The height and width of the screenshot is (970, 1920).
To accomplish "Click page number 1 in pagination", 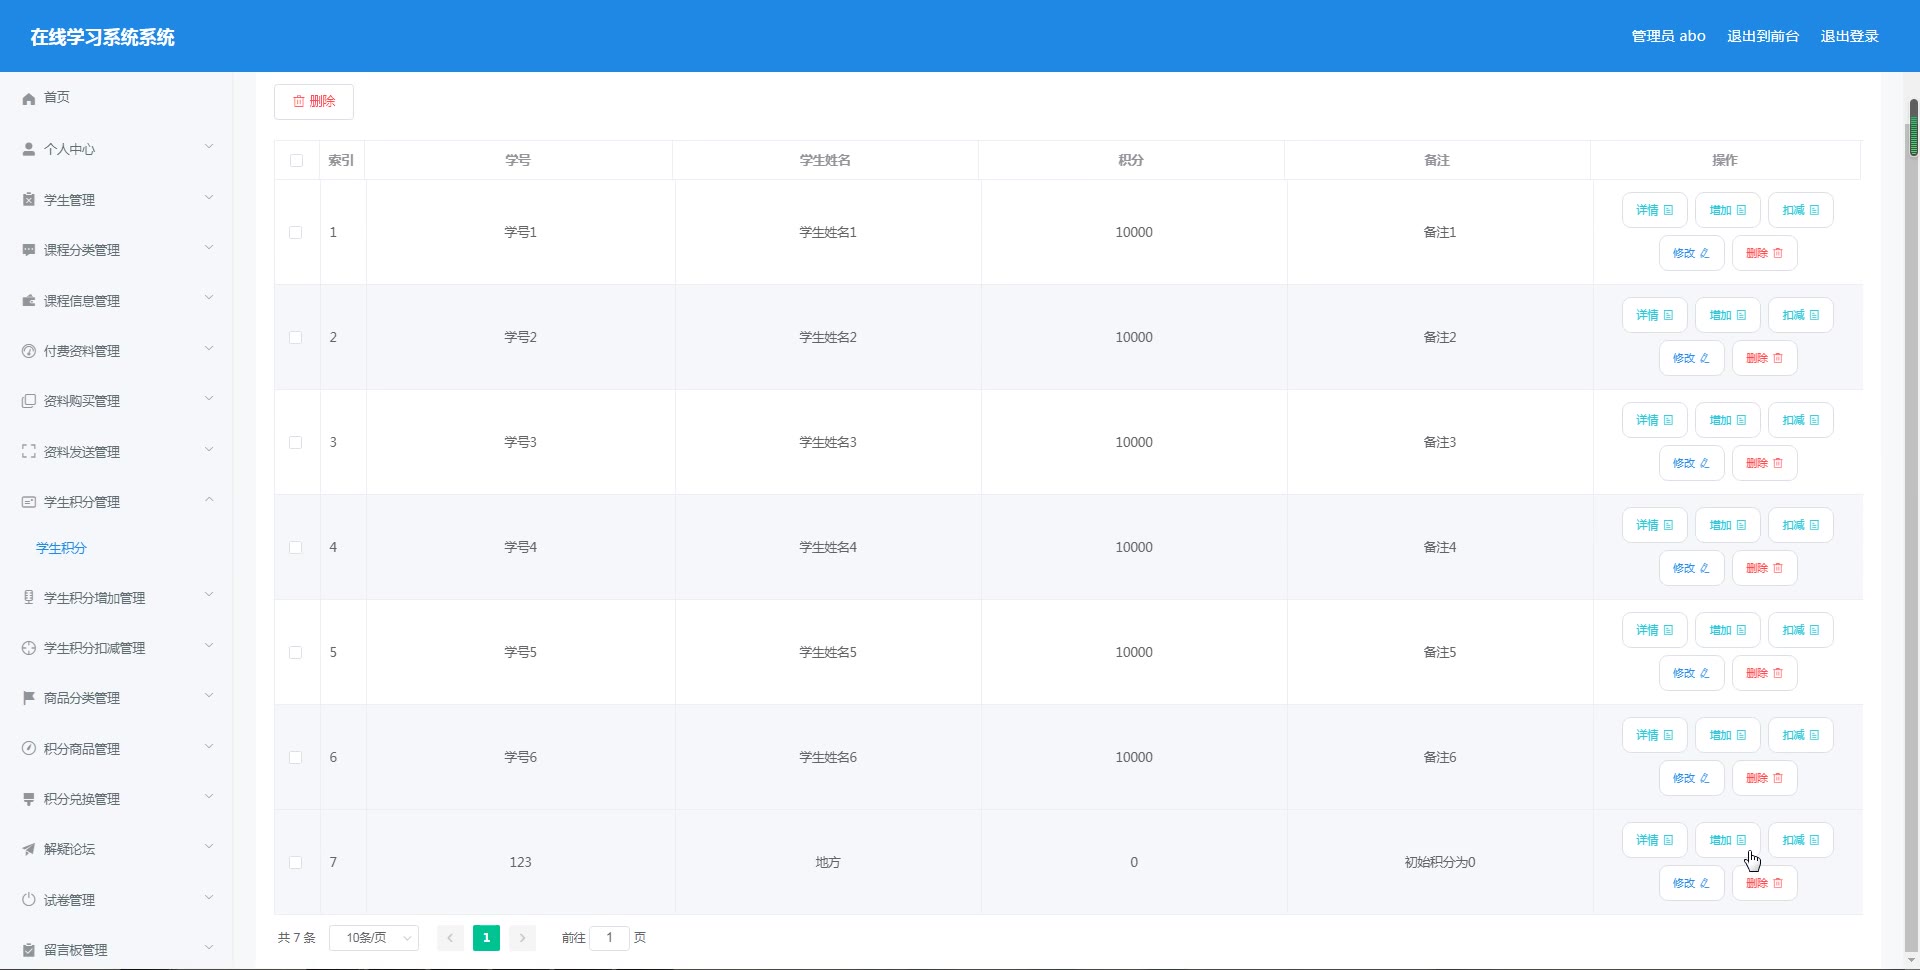I will [x=486, y=938].
